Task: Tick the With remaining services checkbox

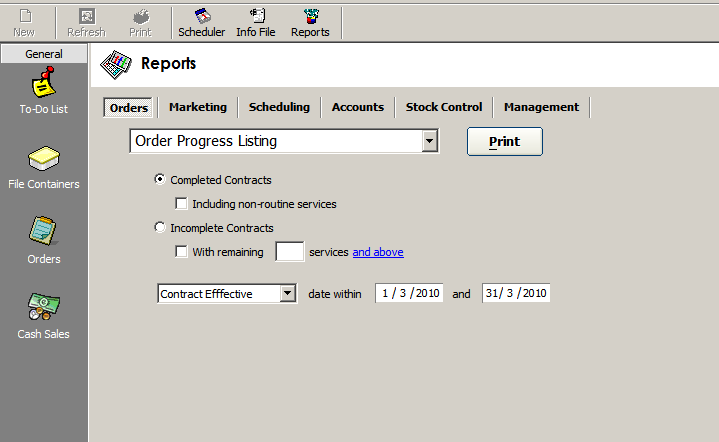Action: 182,252
